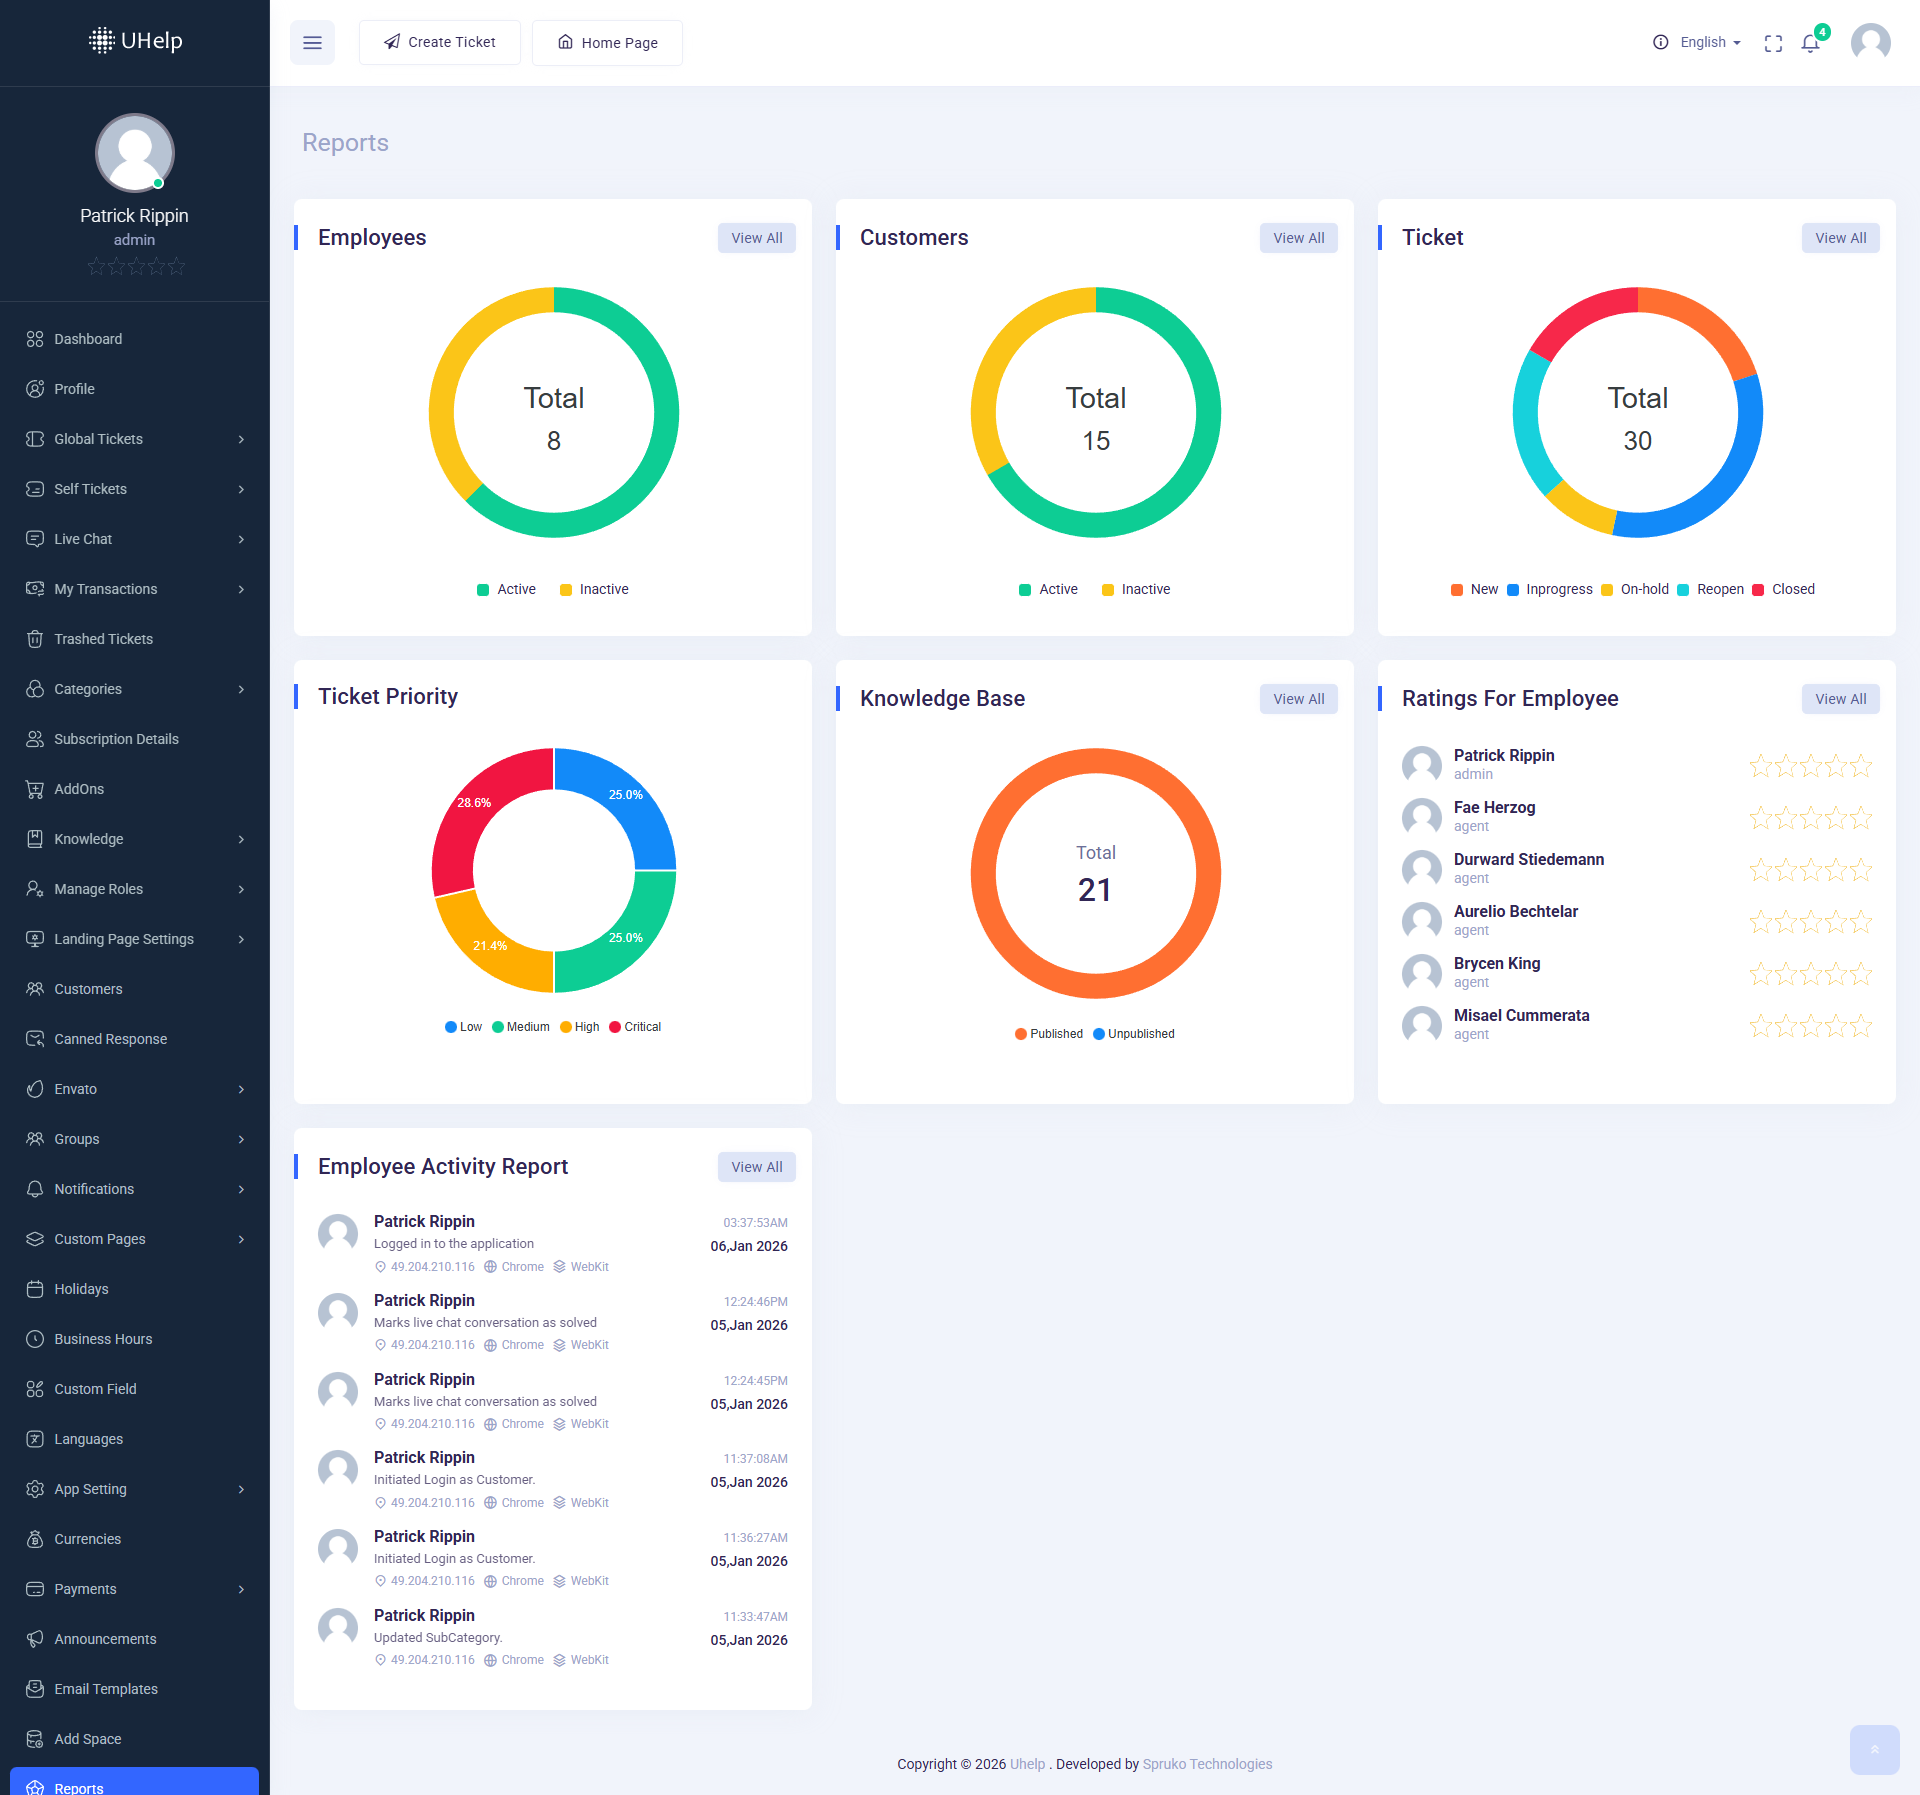
Task: Click the Trashed Tickets trash icon
Action: 35,639
